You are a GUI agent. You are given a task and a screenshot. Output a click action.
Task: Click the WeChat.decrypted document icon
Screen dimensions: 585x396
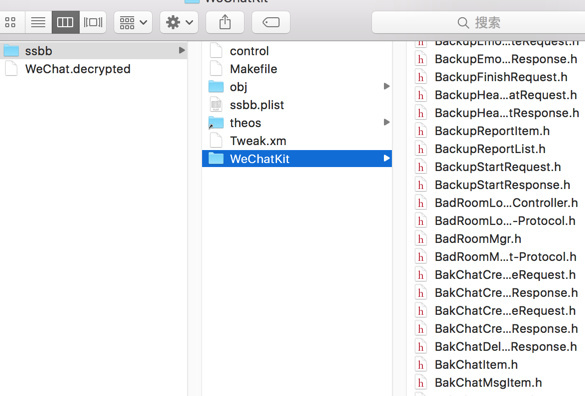pyautogui.click(x=11, y=69)
